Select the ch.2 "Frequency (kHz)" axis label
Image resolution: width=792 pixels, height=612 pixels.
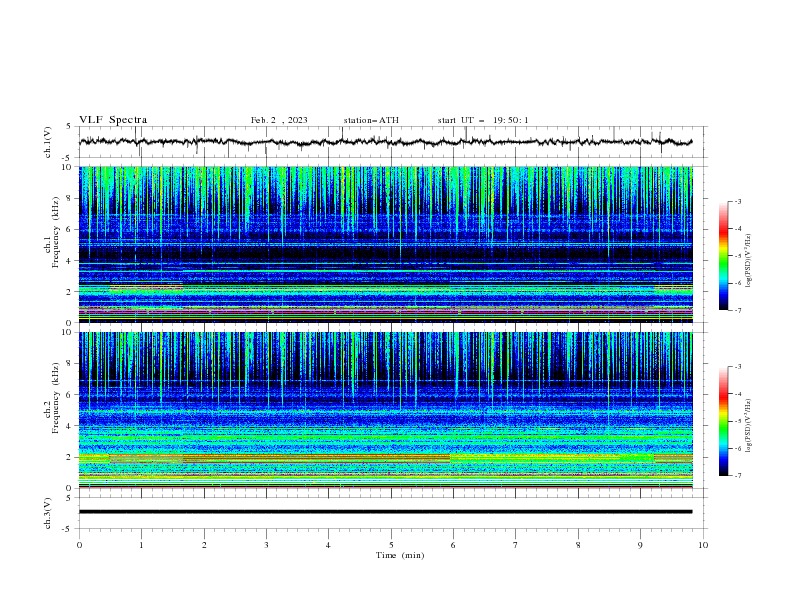(x=55, y=397)
